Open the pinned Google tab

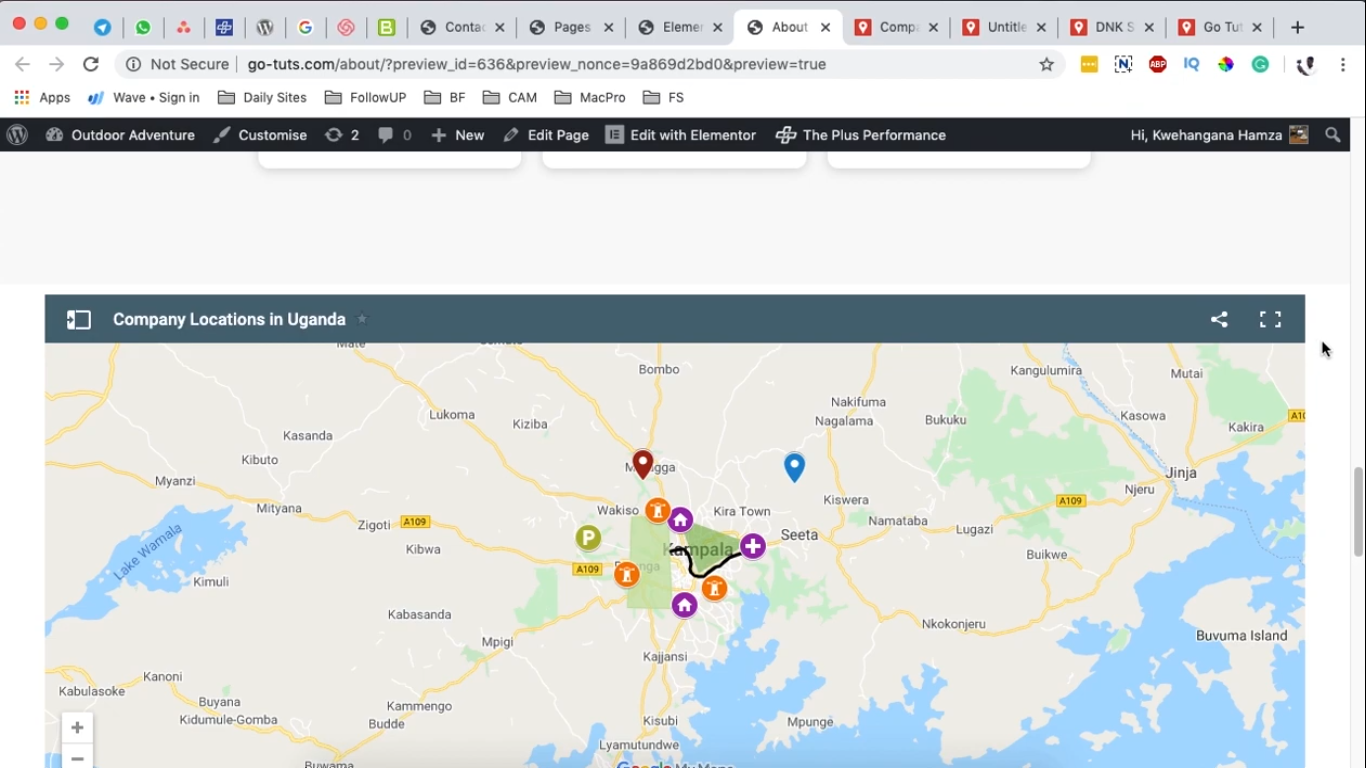click(x=305, y=27)
